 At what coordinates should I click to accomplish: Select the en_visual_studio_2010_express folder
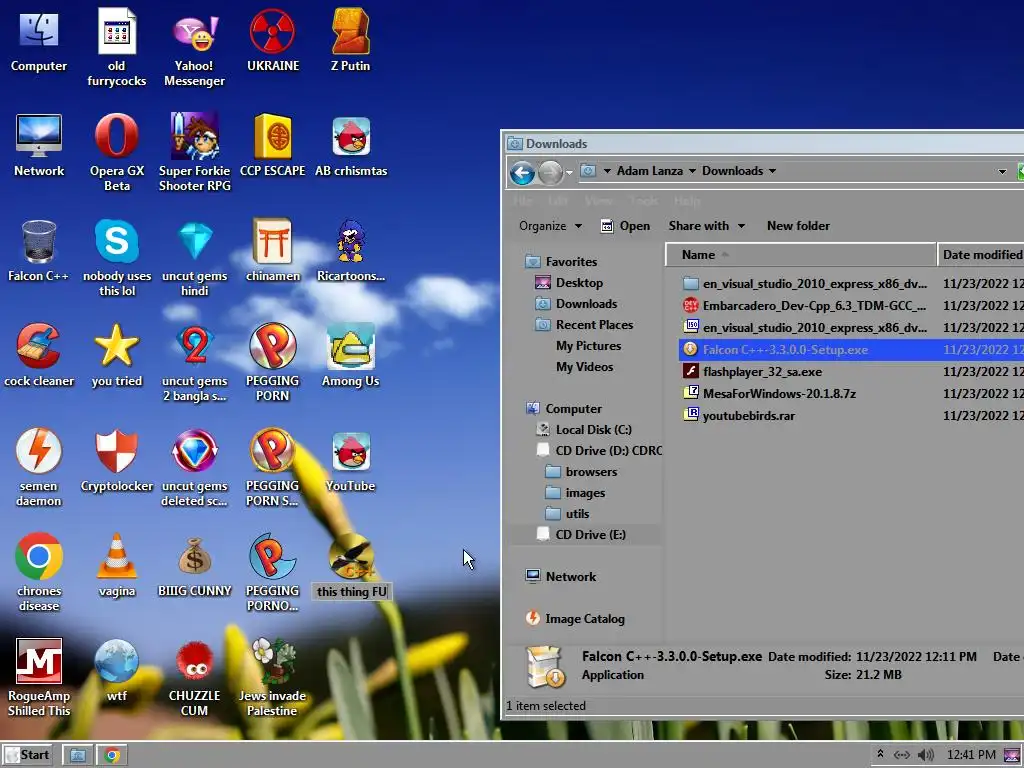[852, 283]
